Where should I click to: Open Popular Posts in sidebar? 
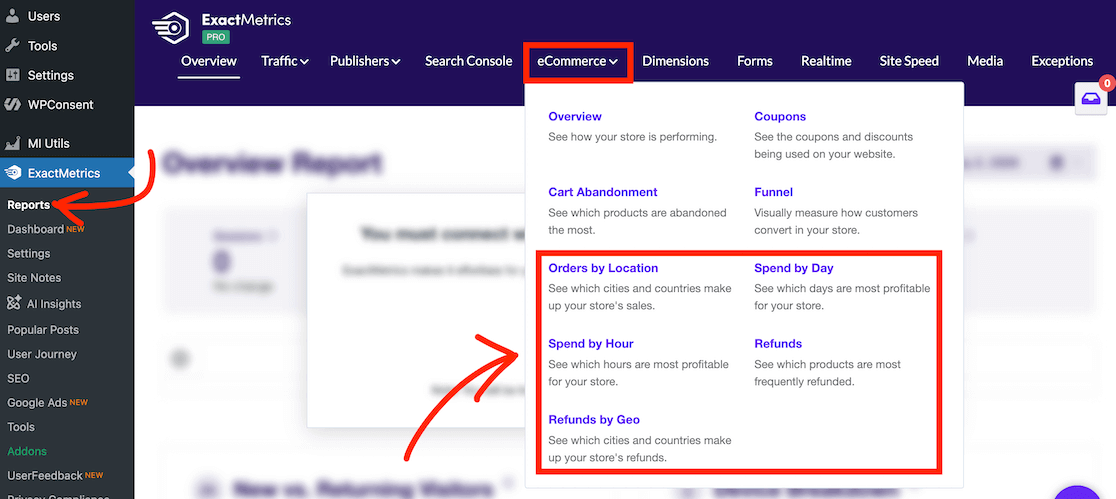pyautogui.click(x=43, y=330)
